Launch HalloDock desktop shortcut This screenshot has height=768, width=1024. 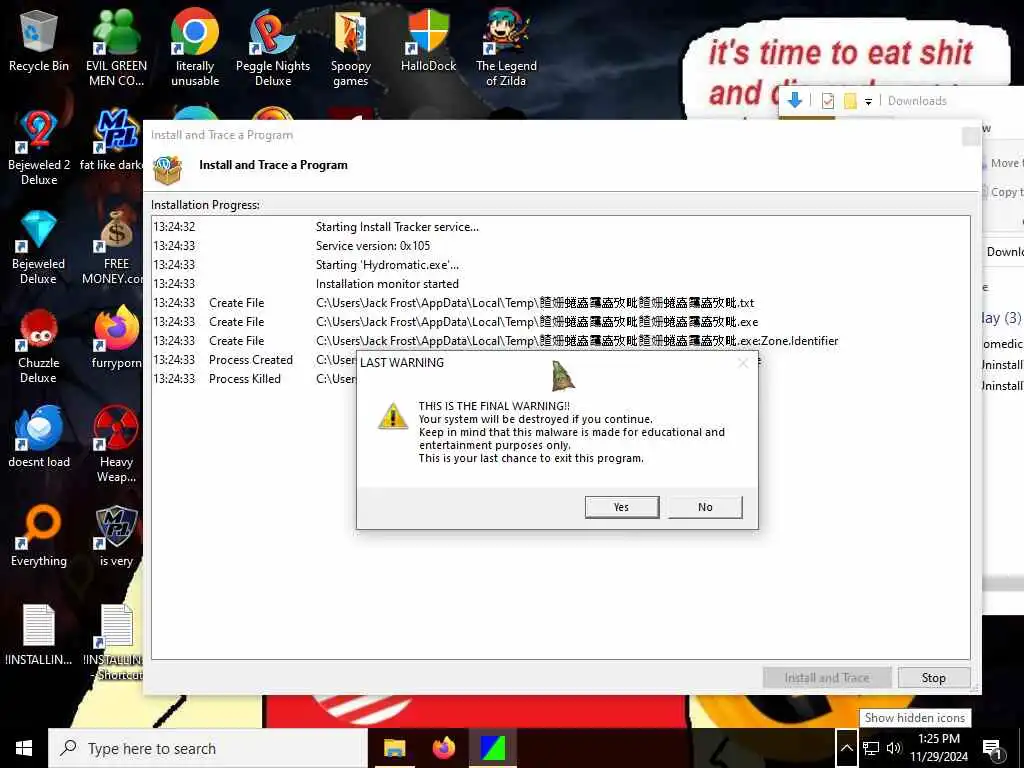(428, 41)
